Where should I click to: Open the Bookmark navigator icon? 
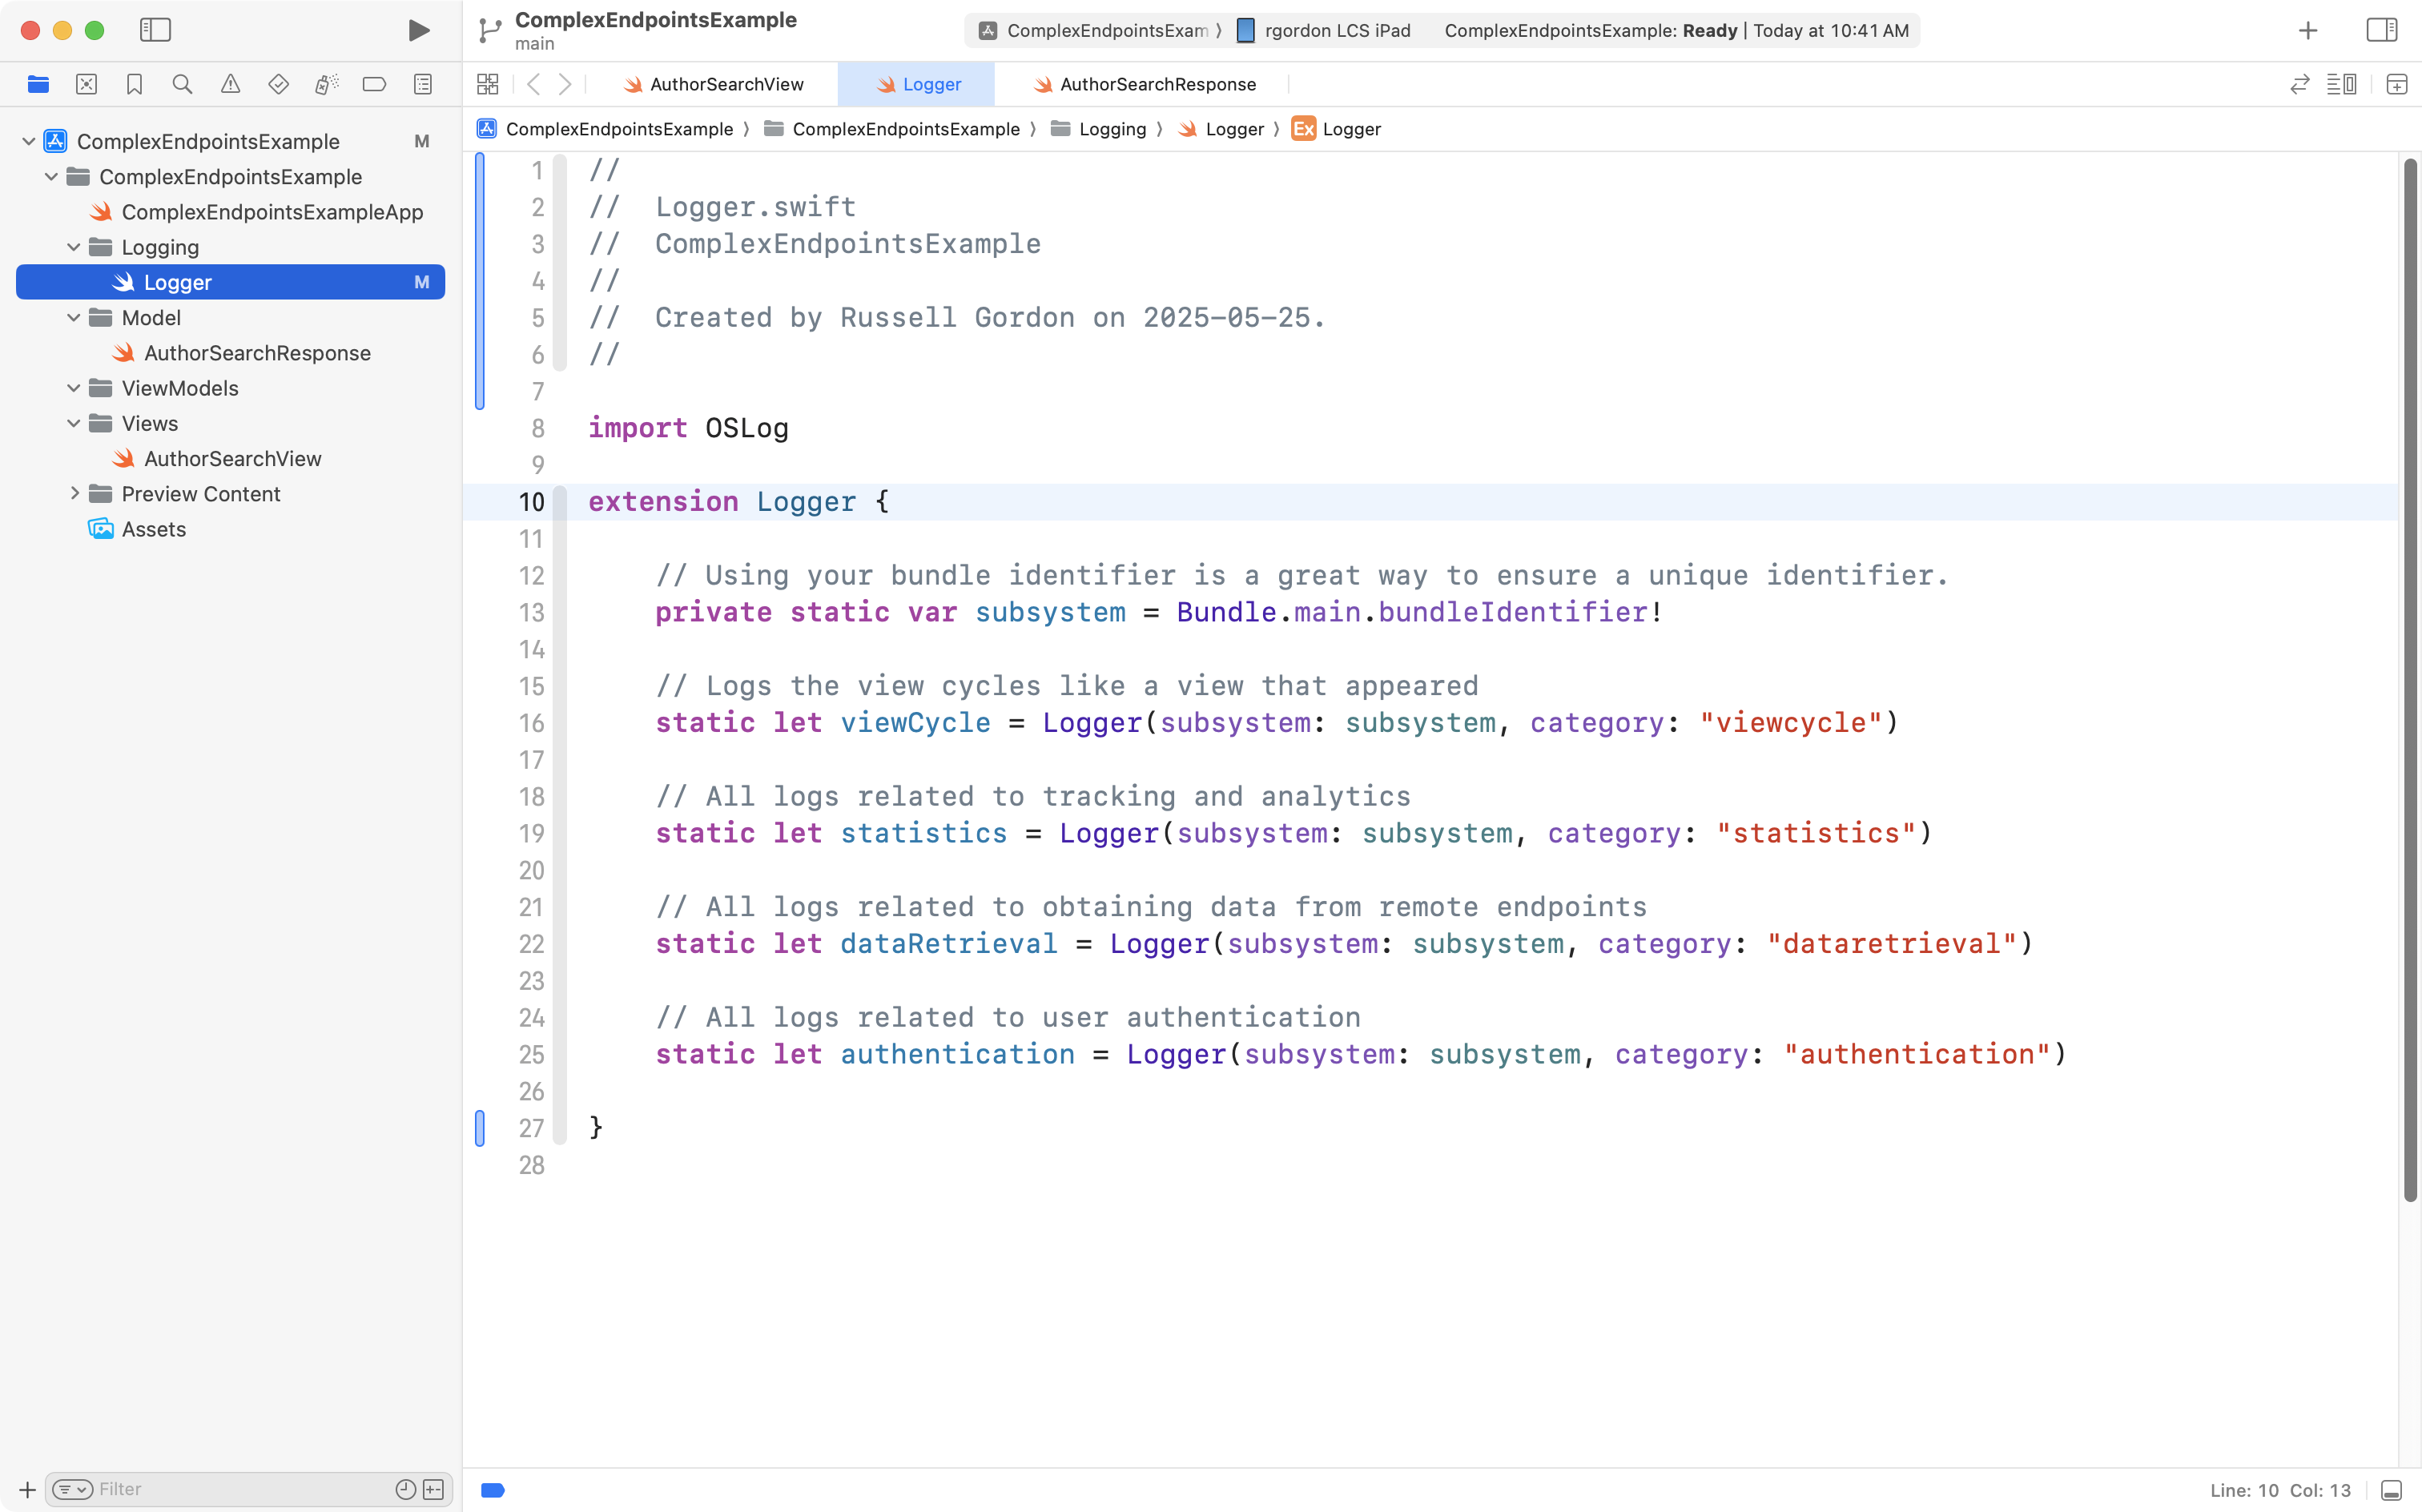pos(134,84)
